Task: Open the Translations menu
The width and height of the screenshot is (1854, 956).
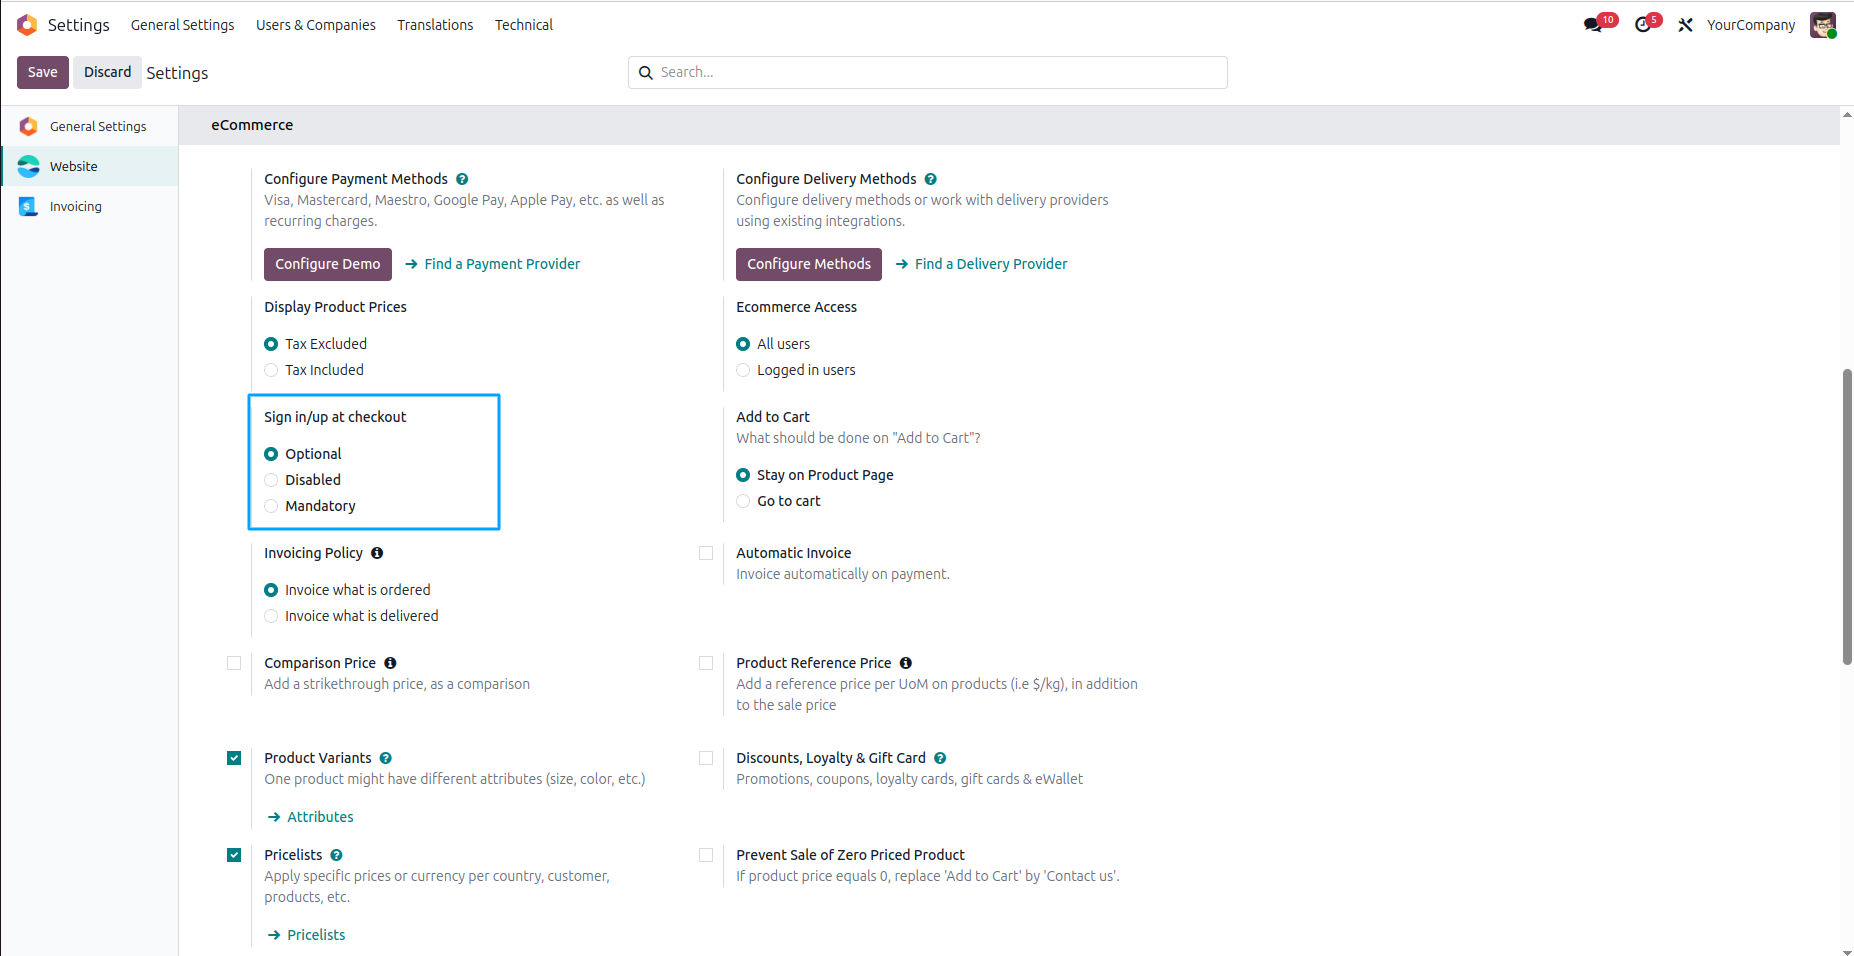Action: click(435, 25)
